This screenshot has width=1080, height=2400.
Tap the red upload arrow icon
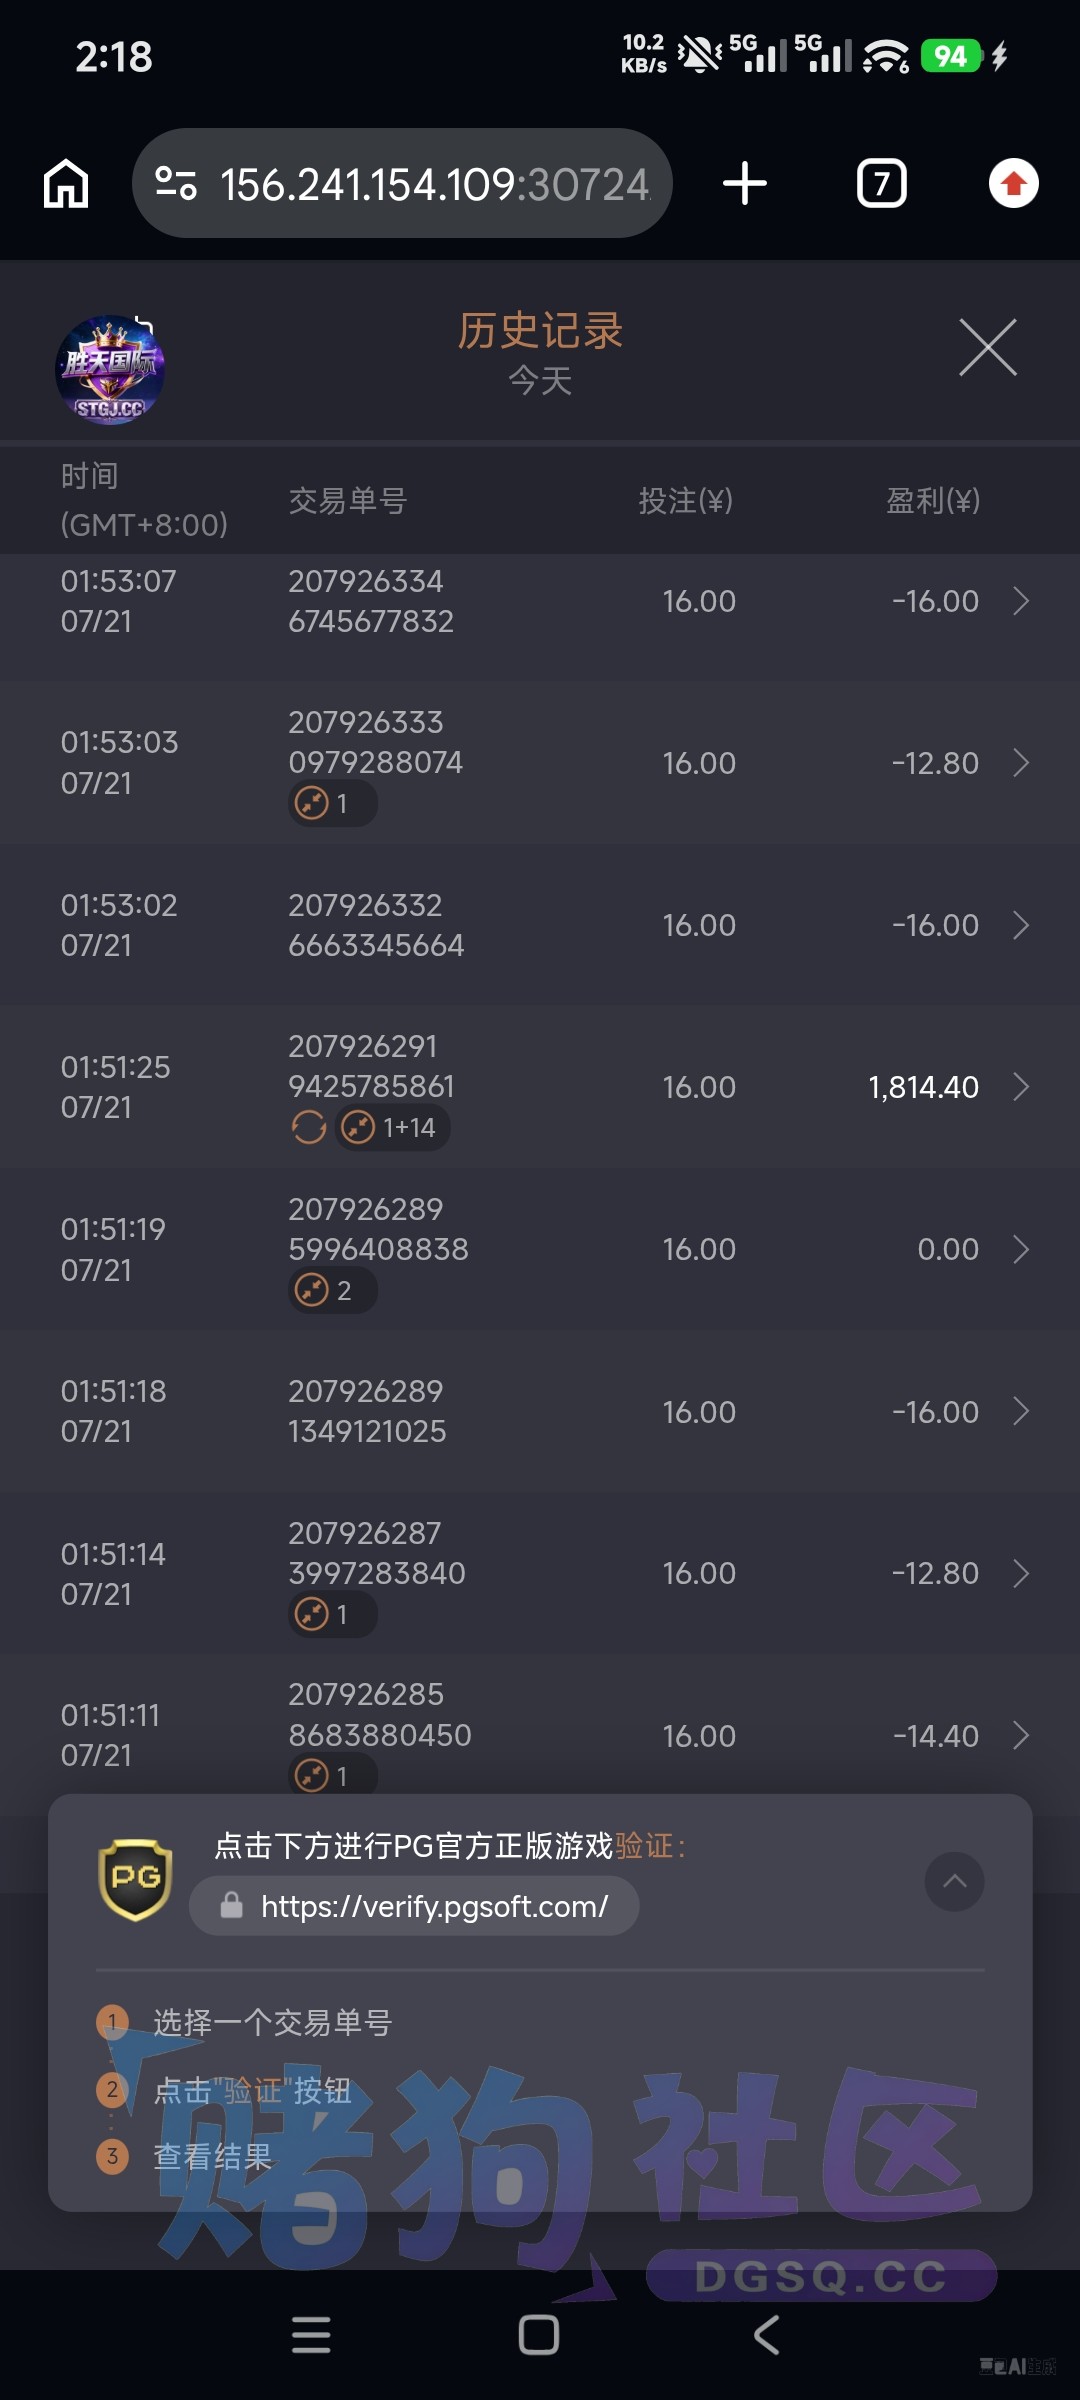coord(1014,184)
